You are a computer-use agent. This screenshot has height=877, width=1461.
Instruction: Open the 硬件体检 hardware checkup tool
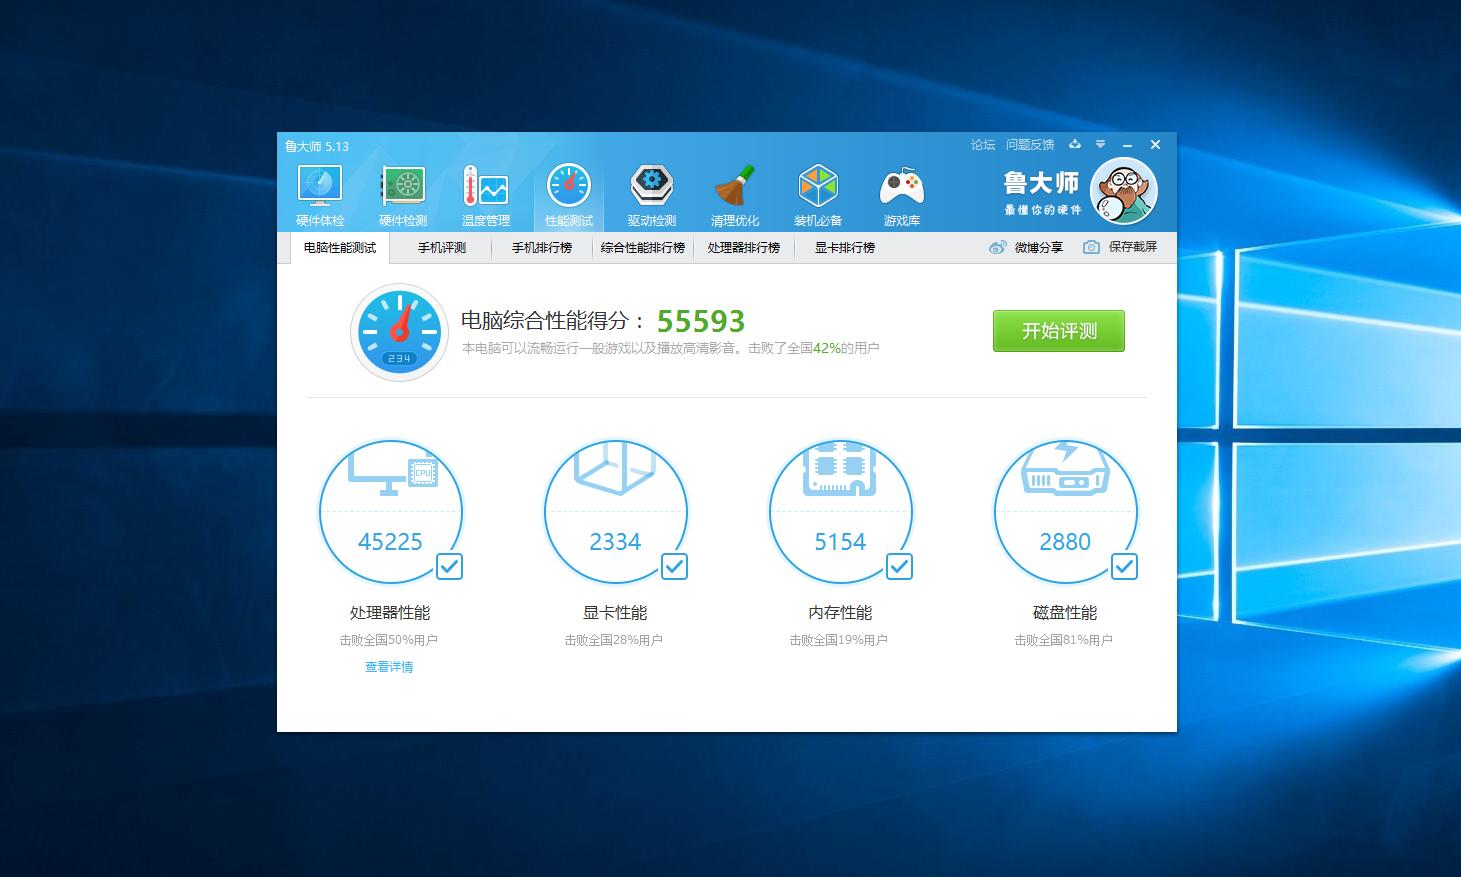pos(318,191)
